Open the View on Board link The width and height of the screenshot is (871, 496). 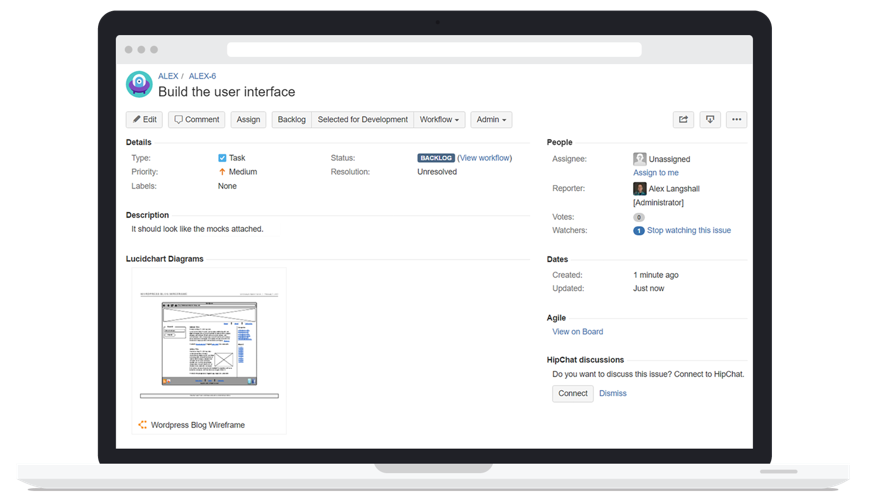tap(578, 332)
